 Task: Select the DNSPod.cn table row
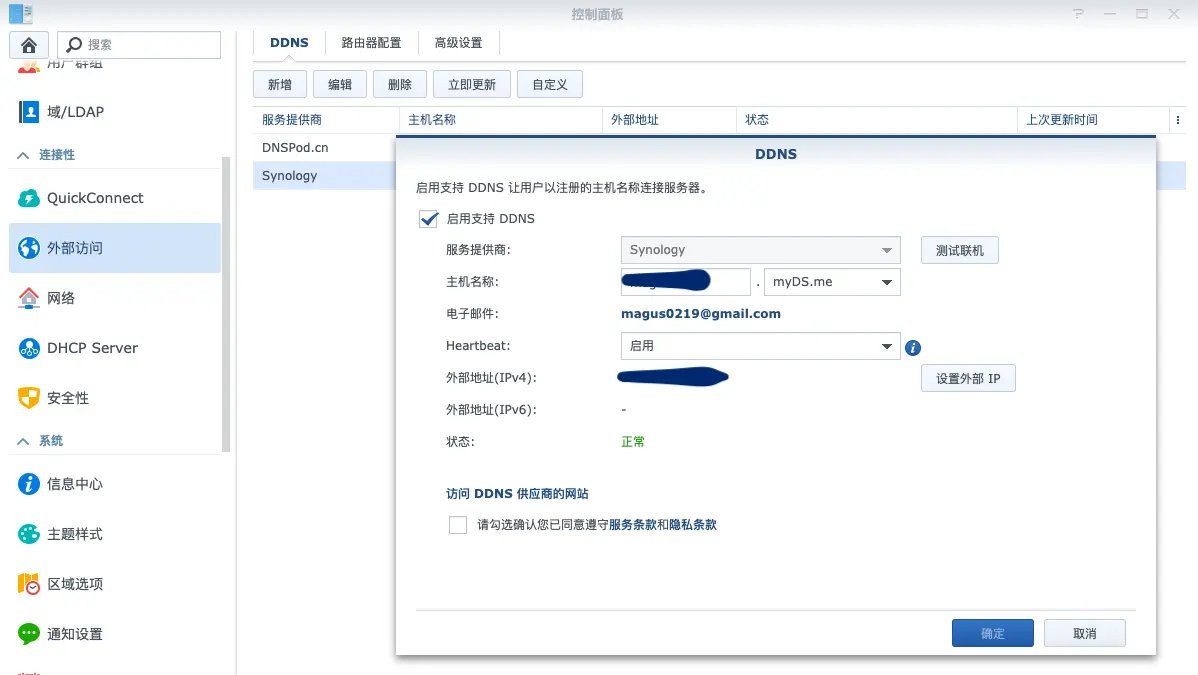pyautogui.click(x=325, y=148)
